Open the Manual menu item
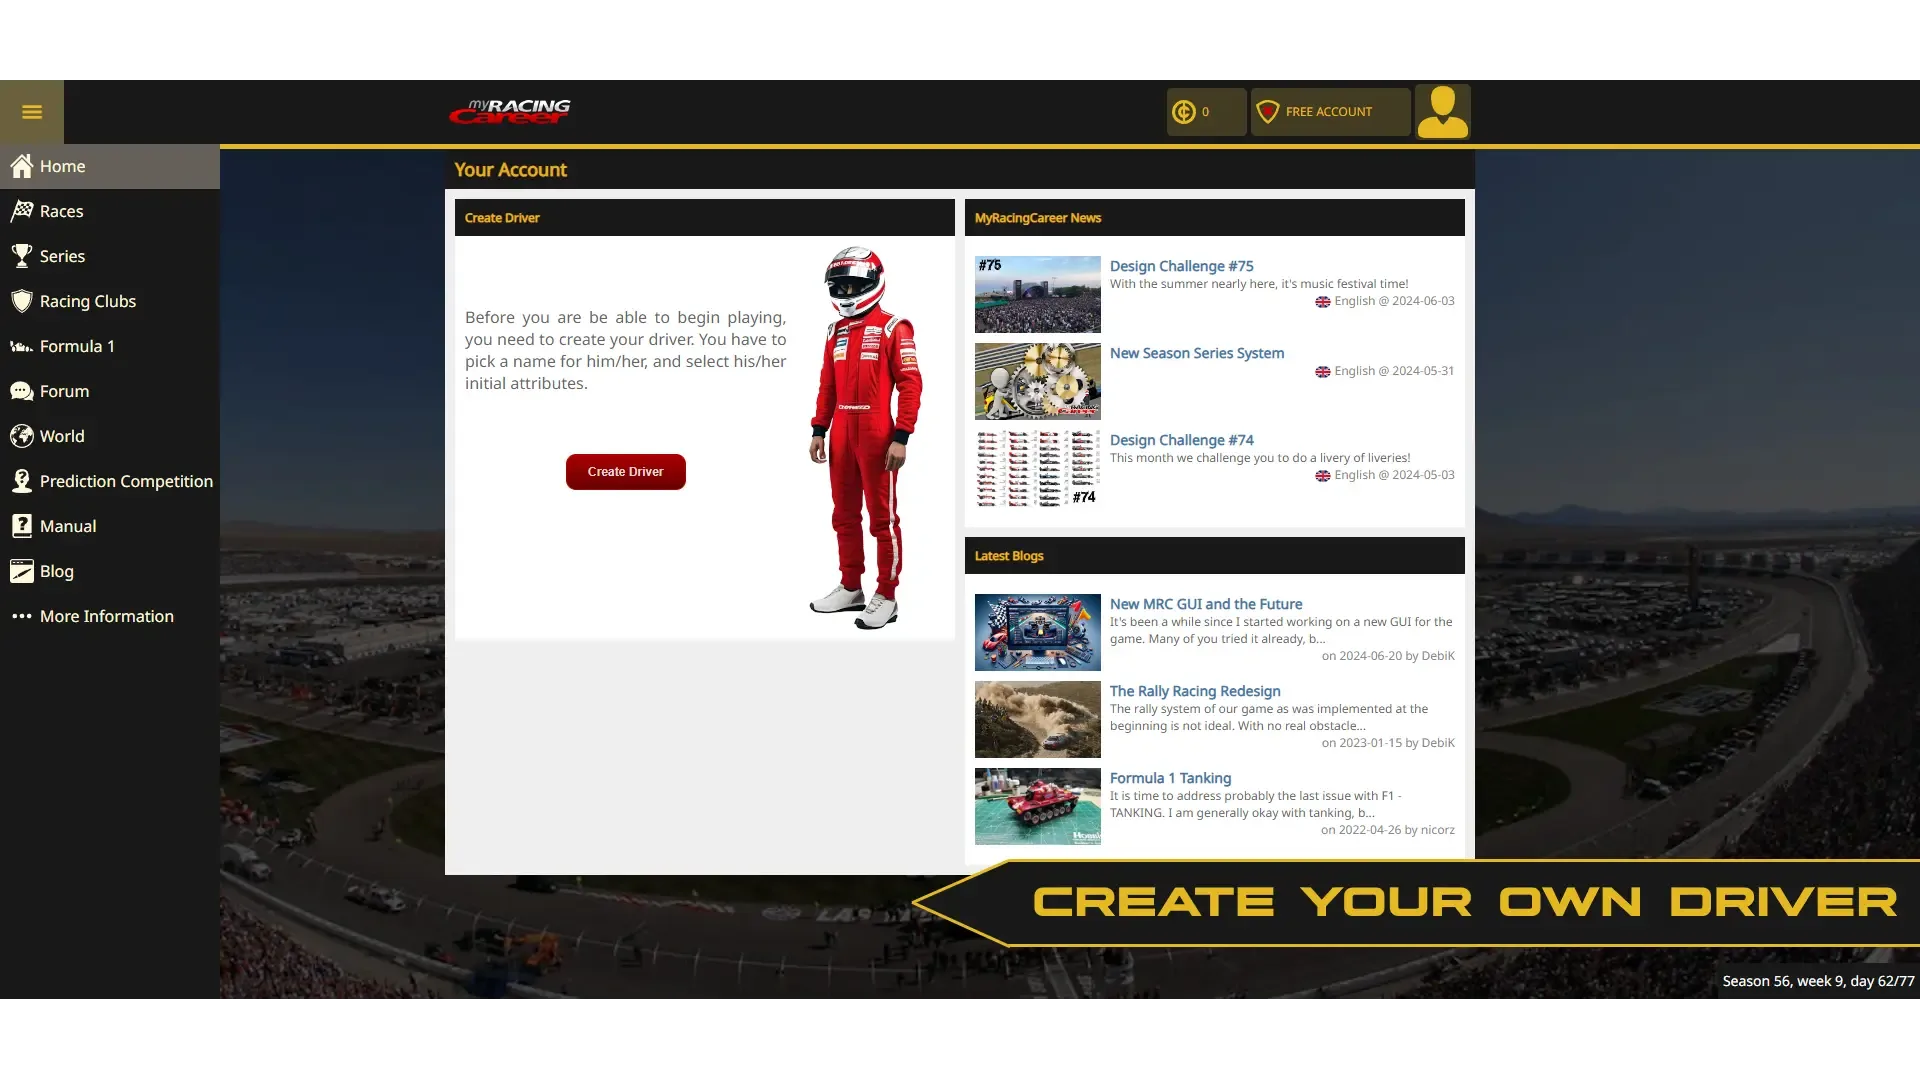The height and width of the screenshot is (1080, 1920). [68, 526]
